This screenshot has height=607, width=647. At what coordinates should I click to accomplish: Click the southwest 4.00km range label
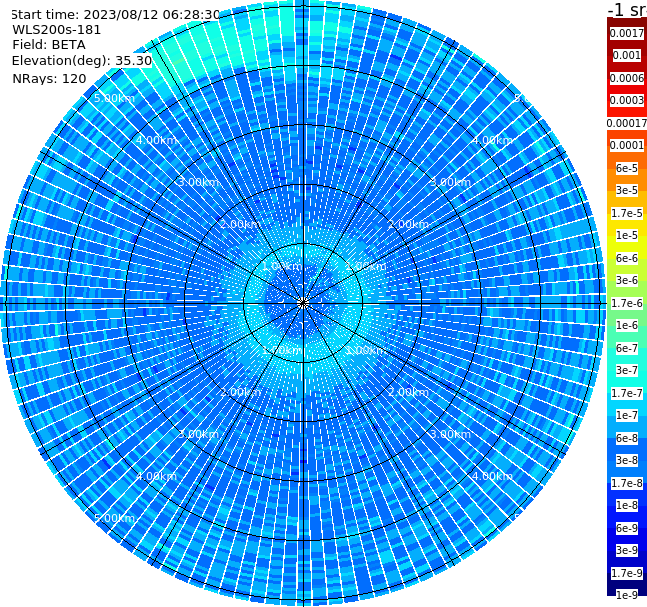(x=156, y=476)
